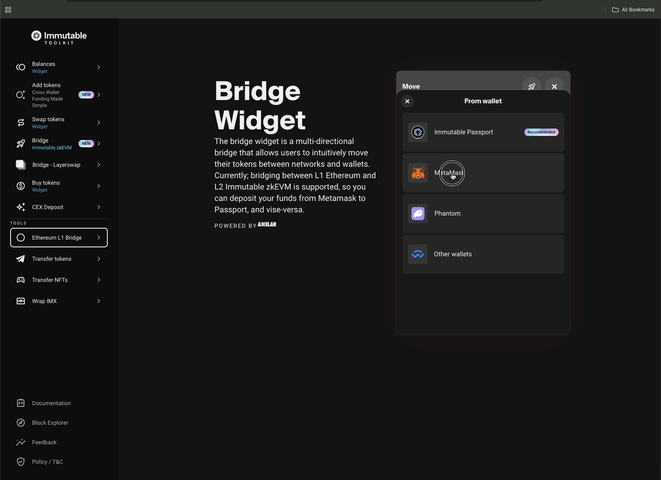661x480 pixels.
Task: Expand the Wrap IMX chevron
Action: pyautogui.click(x=99, y=301)
